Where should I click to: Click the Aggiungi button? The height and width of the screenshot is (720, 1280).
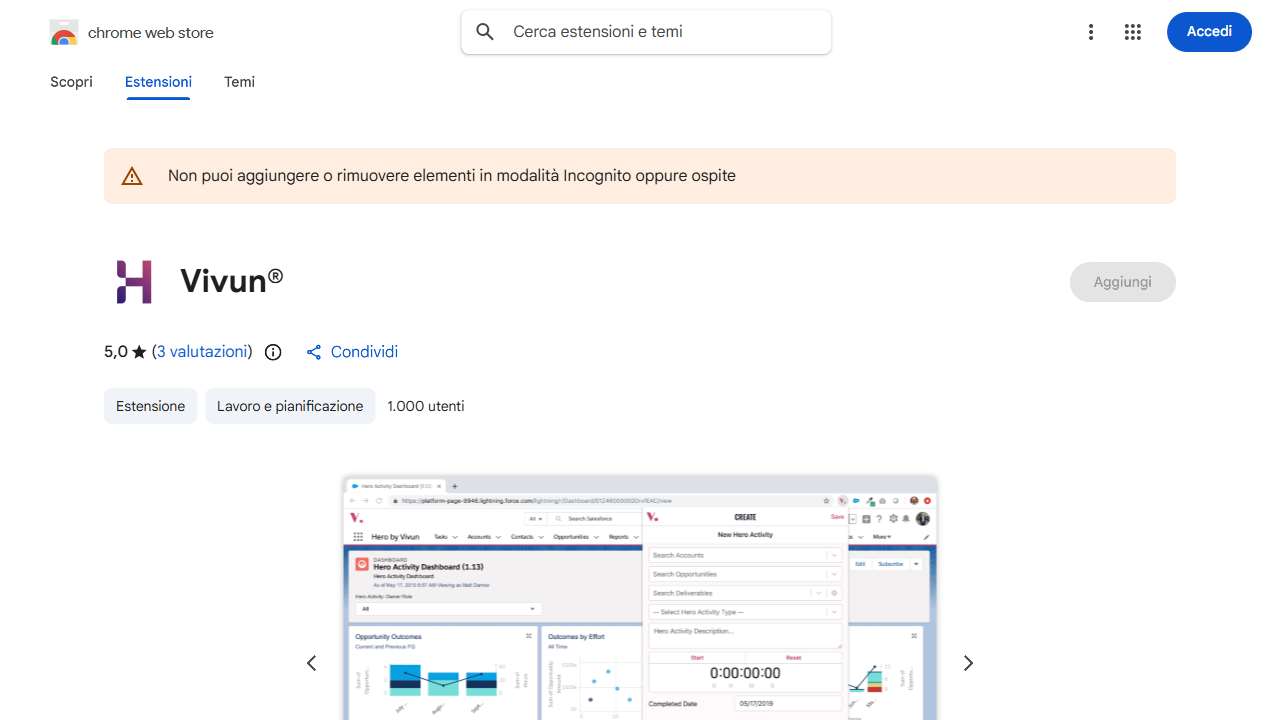(1122, 282)
